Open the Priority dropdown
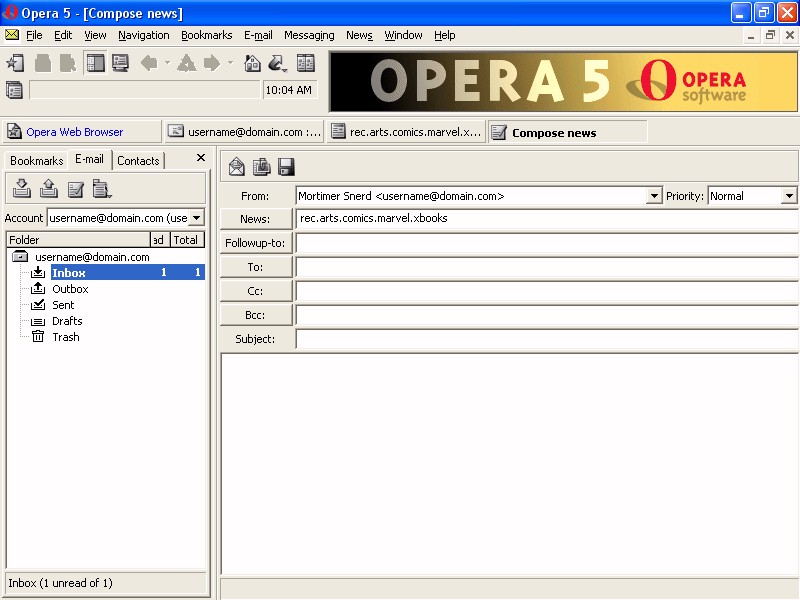 (x=789, y=196)
